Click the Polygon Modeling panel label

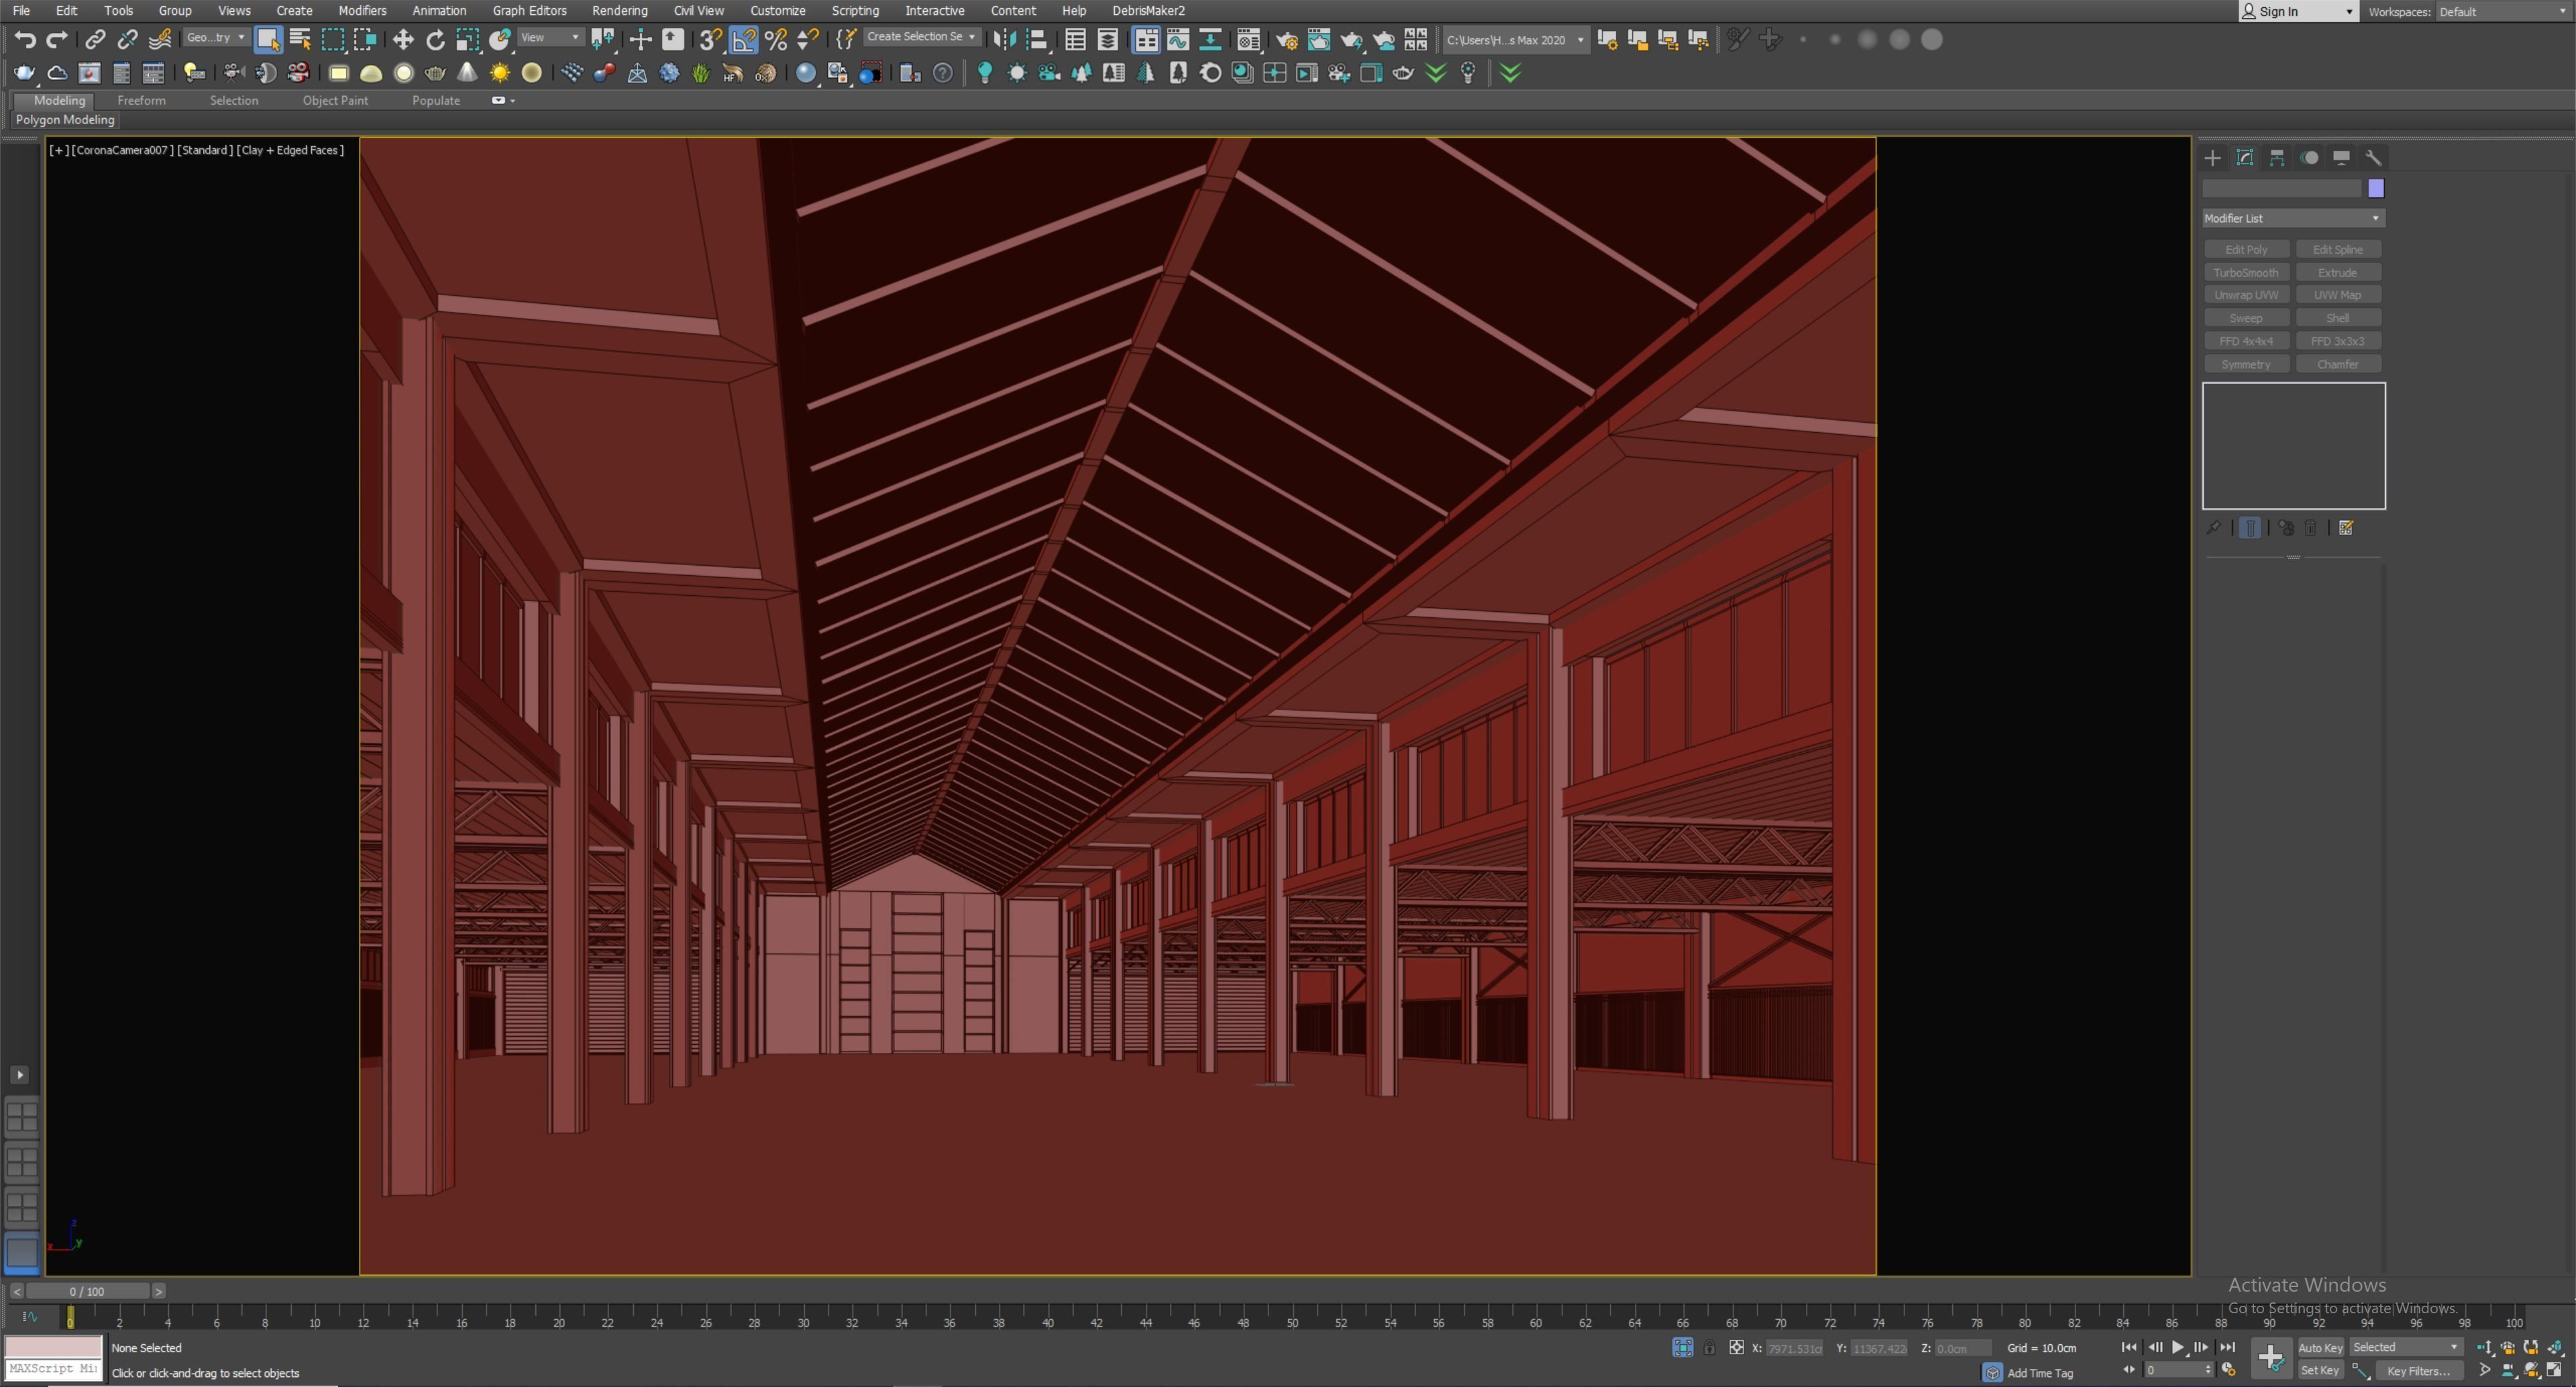[65, 120]
